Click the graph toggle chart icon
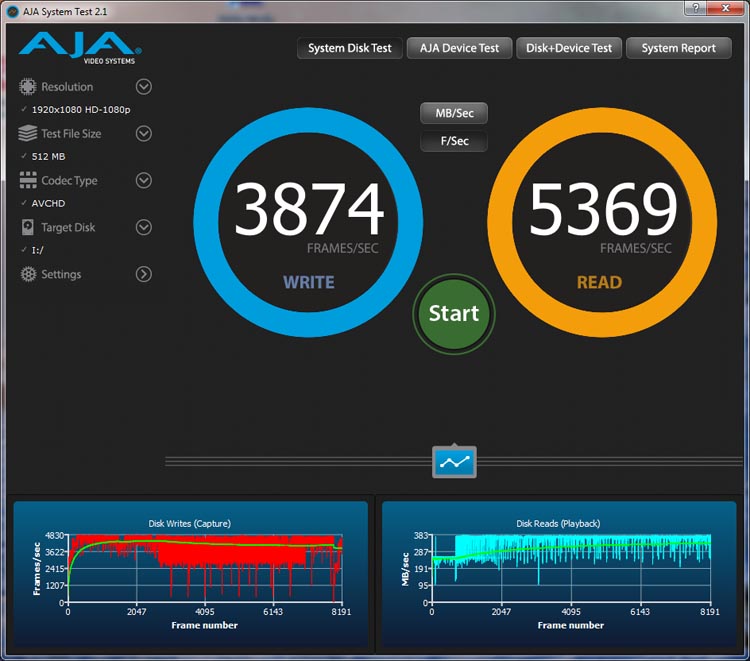Viewport: 750px width, 661px height. pyautogui.click(x=454, y=462)
